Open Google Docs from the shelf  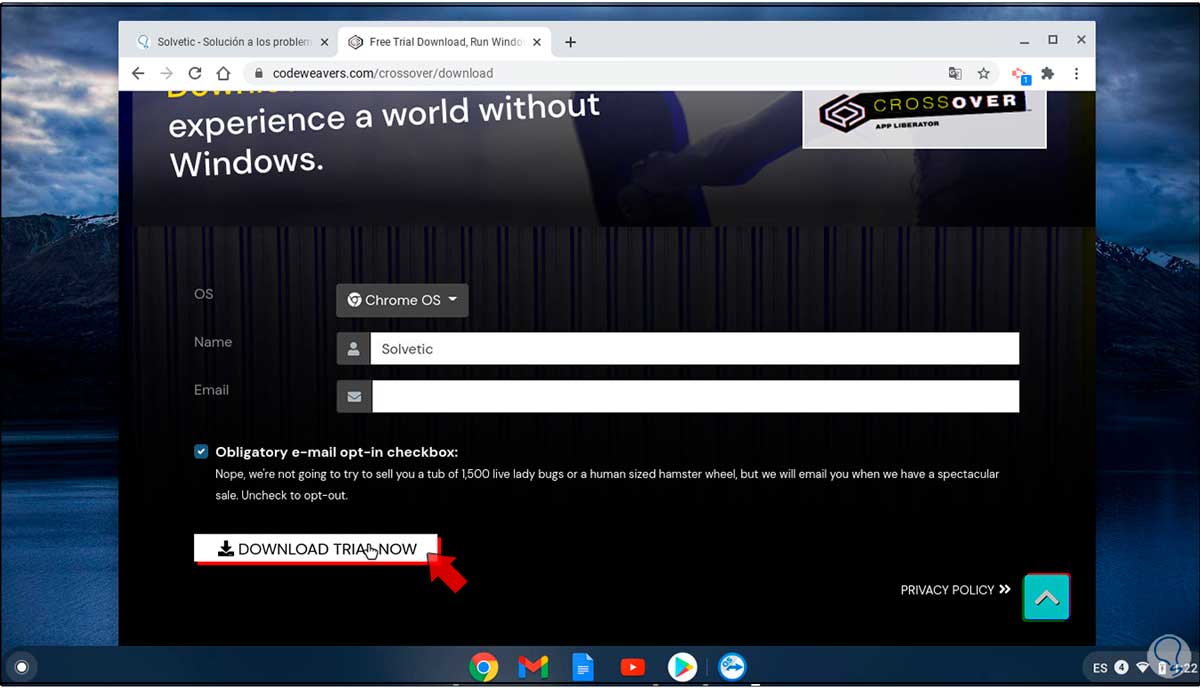[x=583, y=667]
